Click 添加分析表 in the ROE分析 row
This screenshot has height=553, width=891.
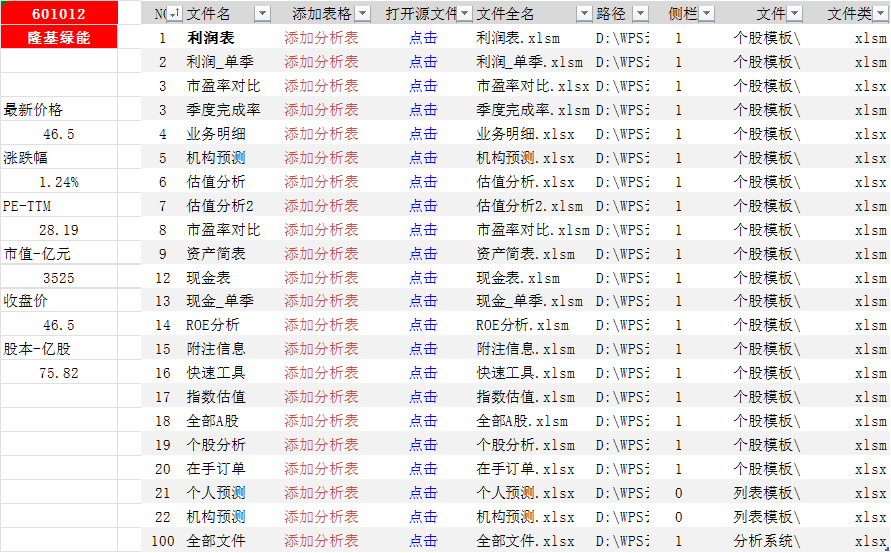[x=321, y=325]
